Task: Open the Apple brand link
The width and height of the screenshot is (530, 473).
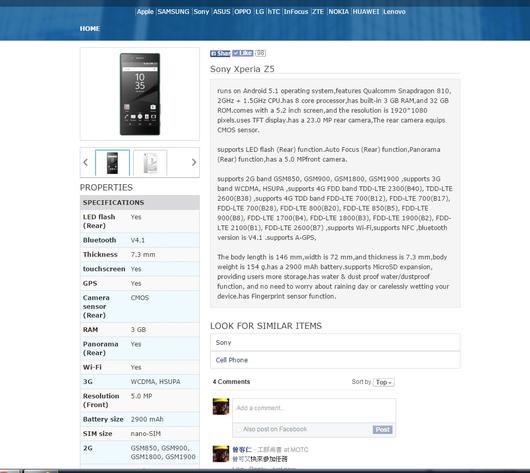Action: coord(145,12)
